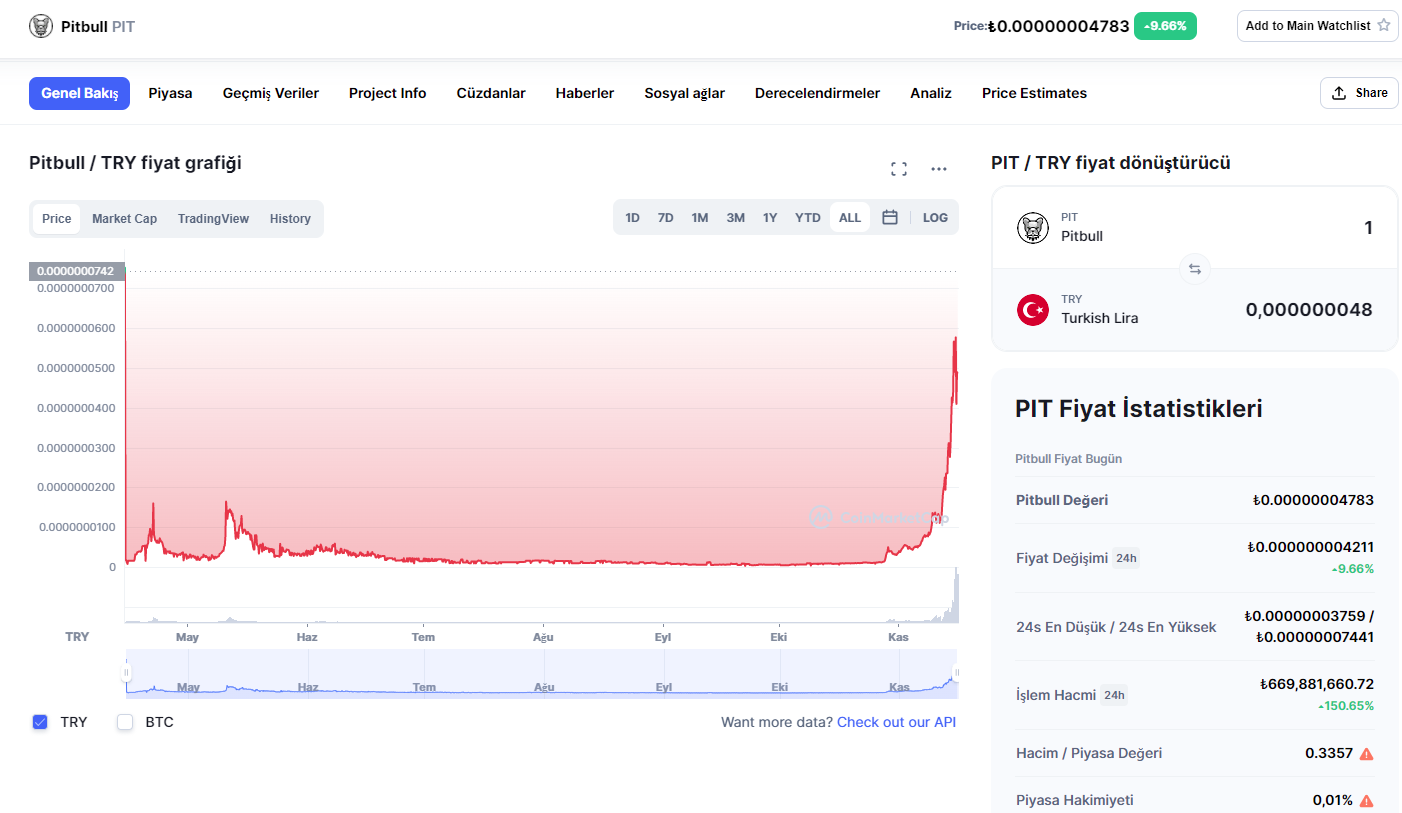Click the -9.66% price change badge in the header
Image resolution: width=1402 pixels, height=813 pixels.
pos(1165,26)
